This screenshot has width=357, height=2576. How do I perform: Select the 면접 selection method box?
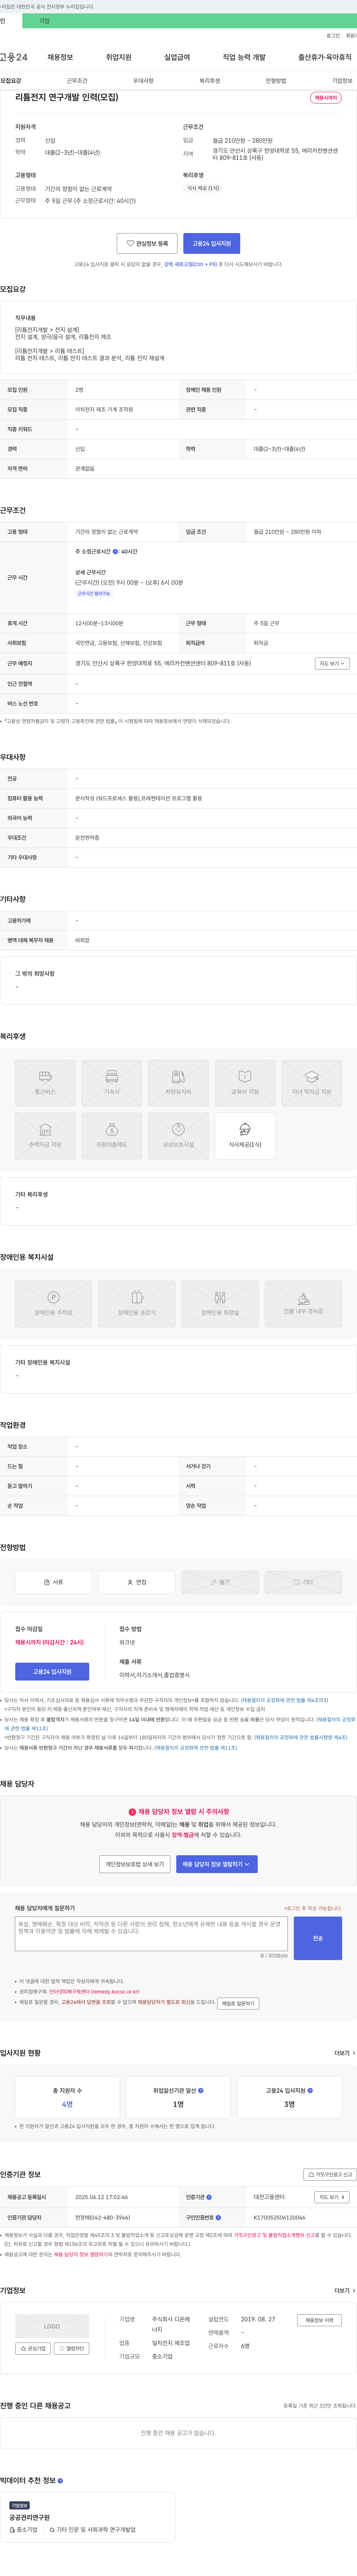[136, 1582]
